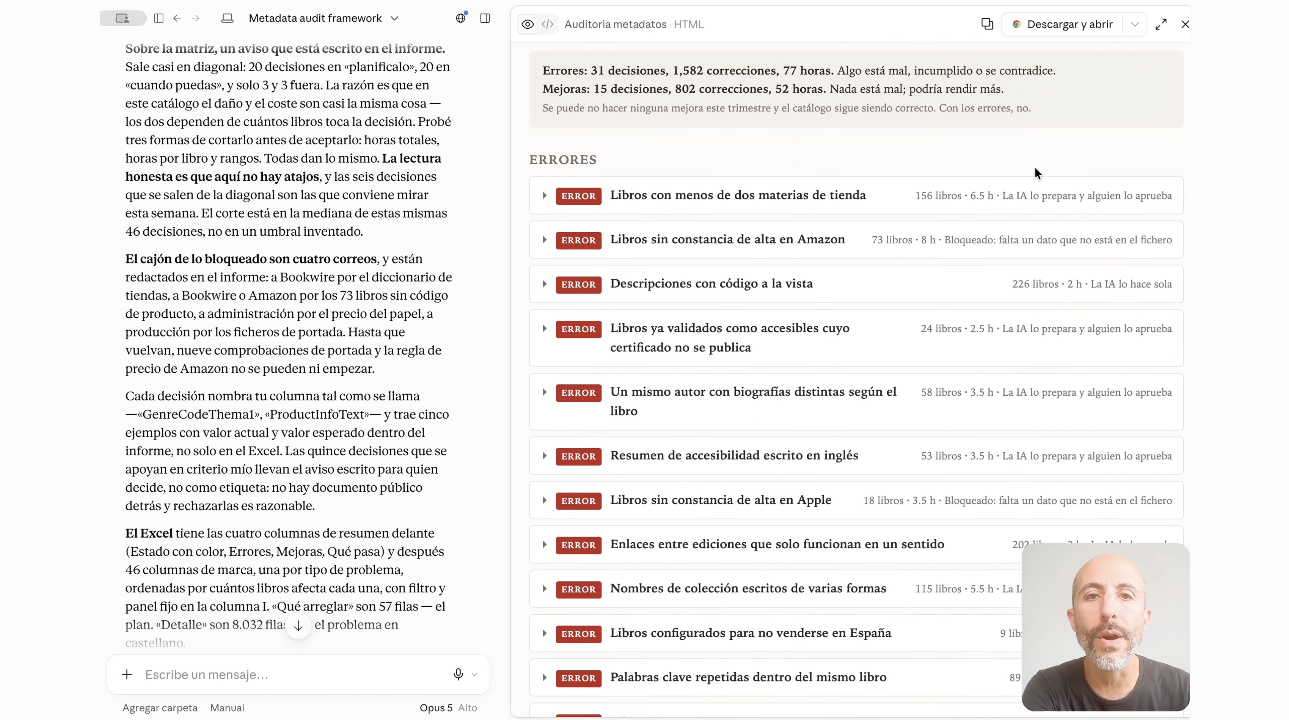Focus the Escribe un mensaje input field
This screenshot has width=1289, height=720.
point(290,675)
